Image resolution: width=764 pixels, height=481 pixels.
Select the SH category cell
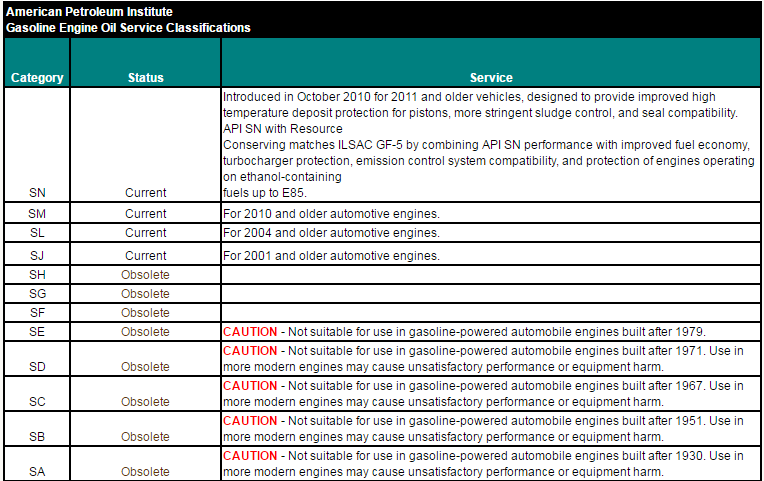(37, 275)
